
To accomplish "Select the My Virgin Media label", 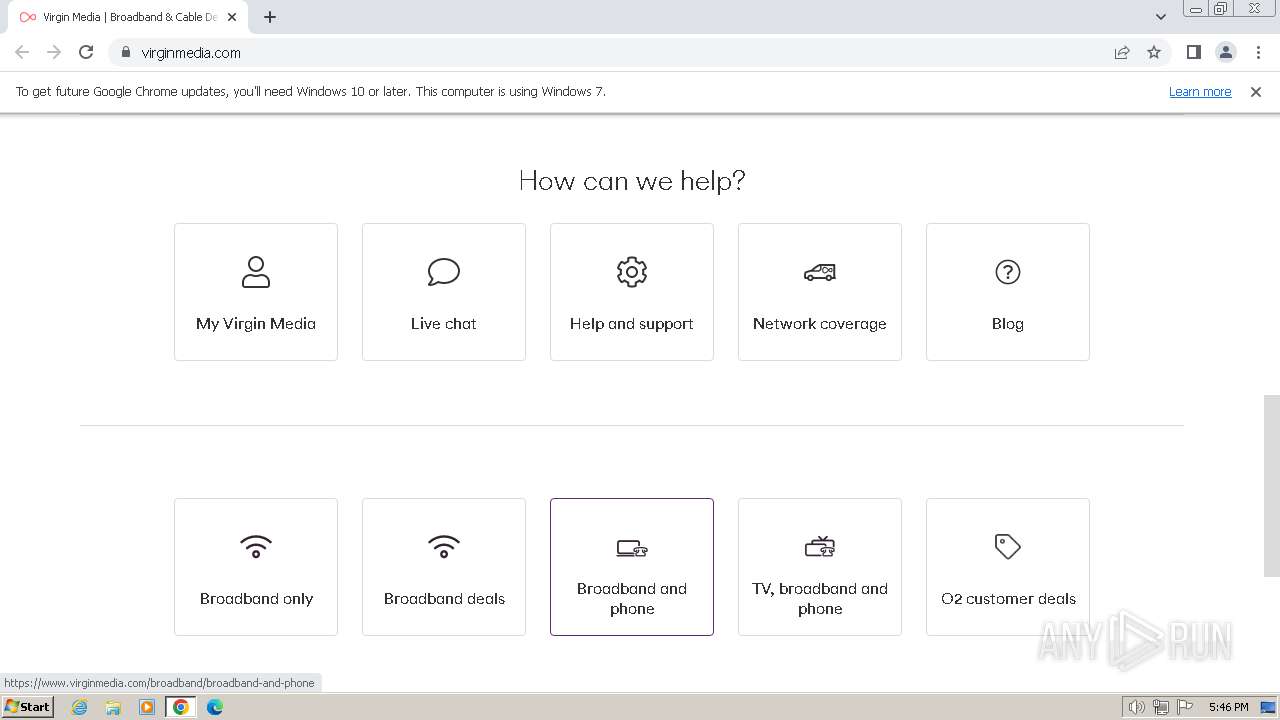I will click(256, 324).
